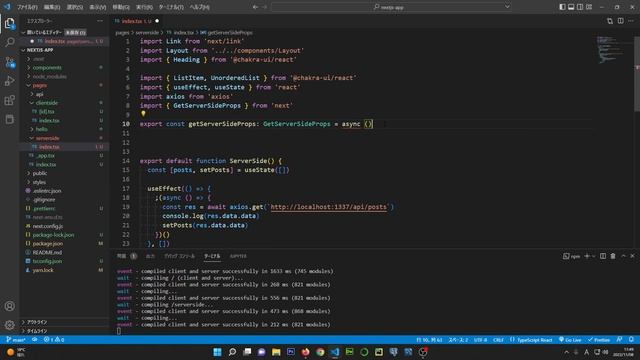This screenshot has width=640, height=360.
Task: Open Windows Start menu
Action: coord(217,352)
